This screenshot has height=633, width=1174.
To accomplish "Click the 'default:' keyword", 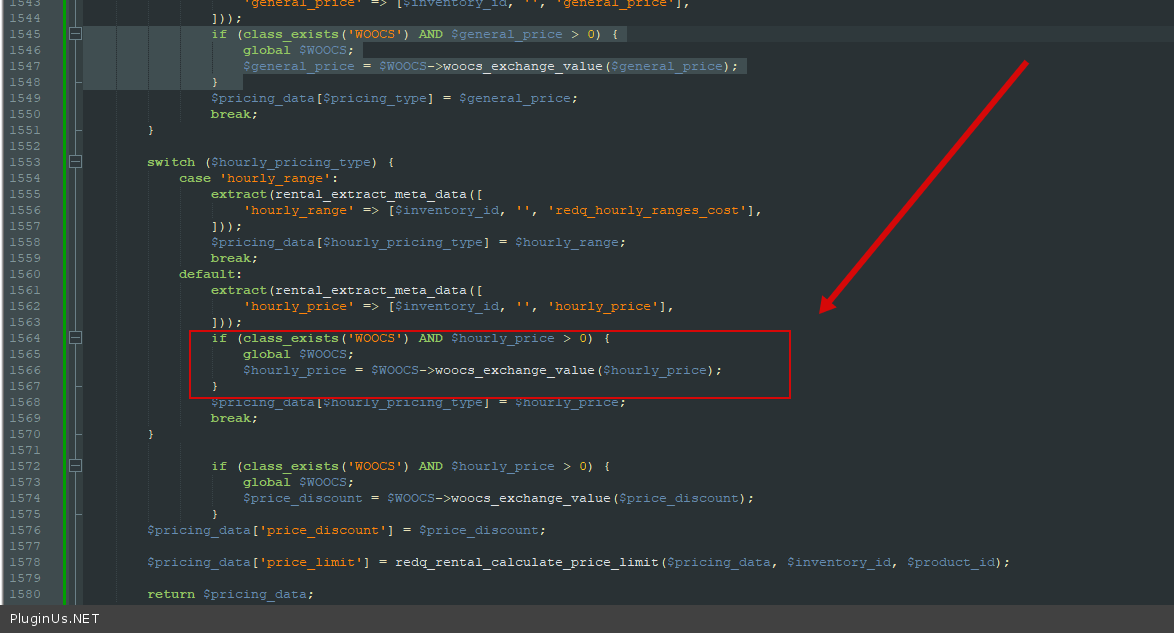I will click(210, 274).
